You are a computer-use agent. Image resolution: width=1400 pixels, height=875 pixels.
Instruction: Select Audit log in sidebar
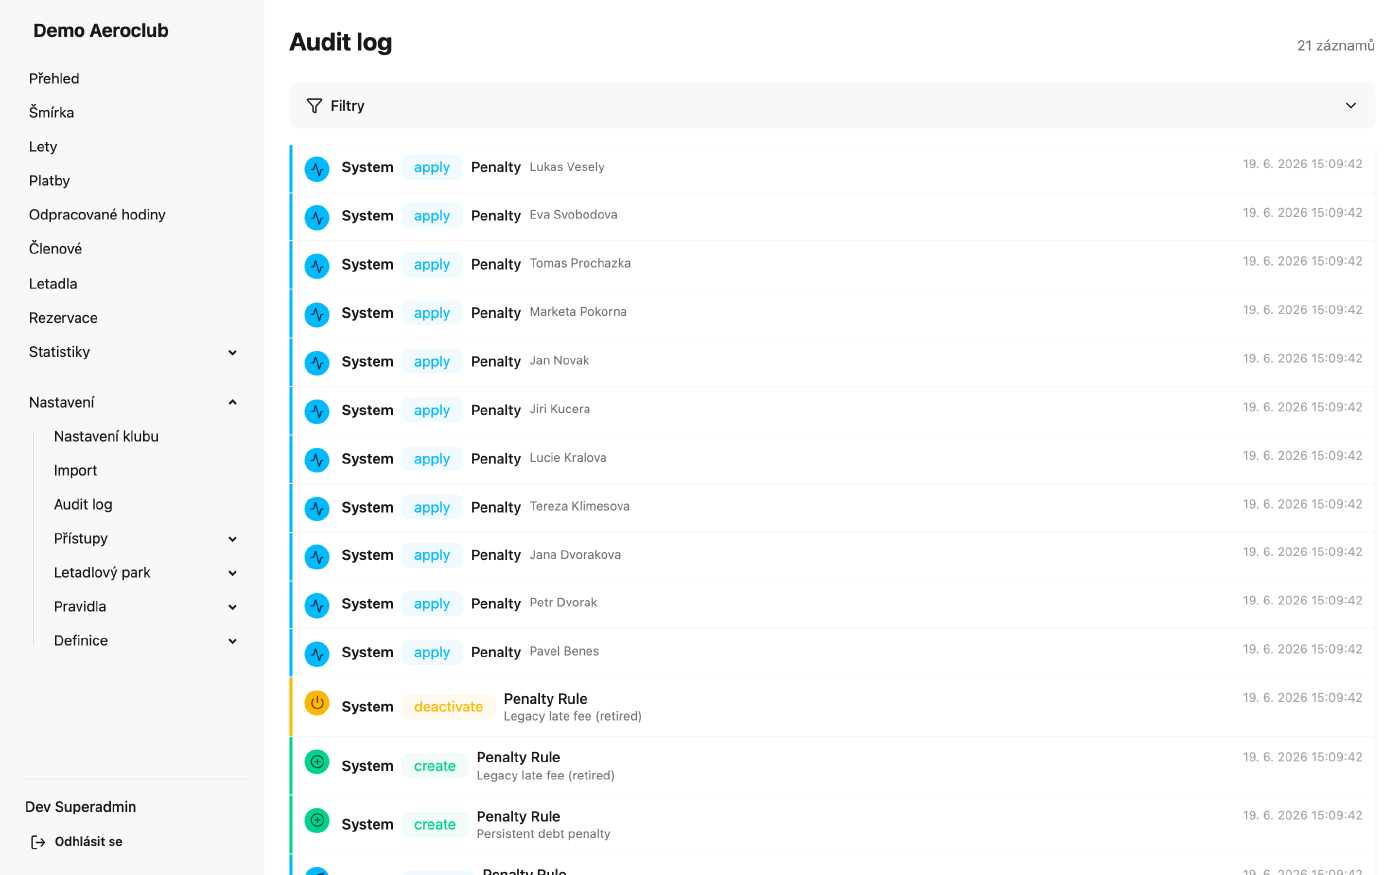[83, 505]
